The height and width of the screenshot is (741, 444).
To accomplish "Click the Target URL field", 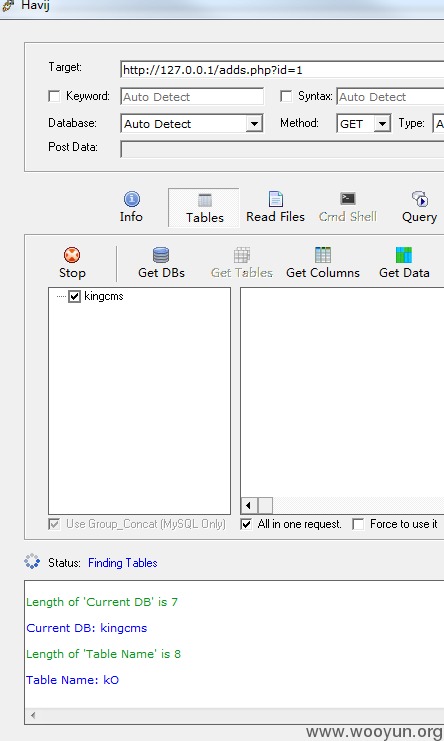I will 282,70.
